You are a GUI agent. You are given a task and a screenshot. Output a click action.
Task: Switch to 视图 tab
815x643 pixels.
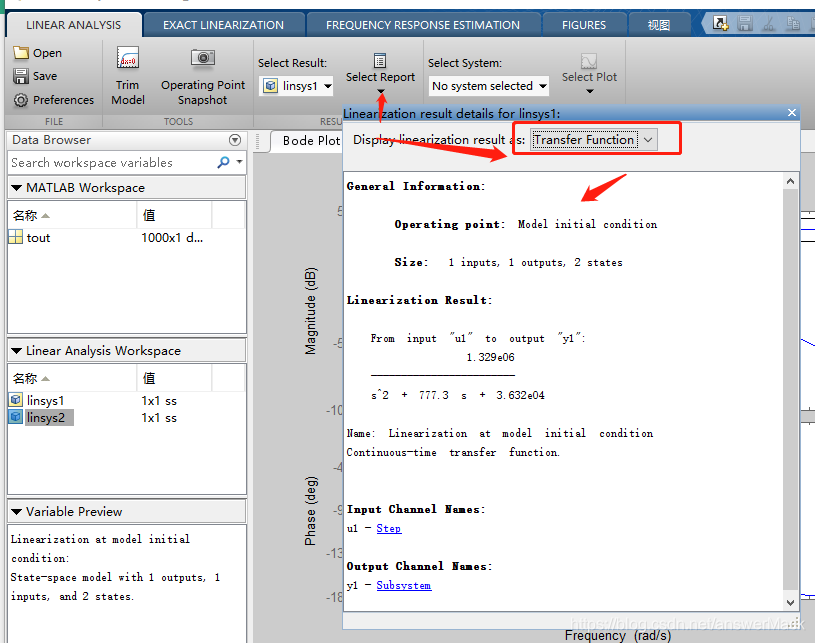point(659,25)
